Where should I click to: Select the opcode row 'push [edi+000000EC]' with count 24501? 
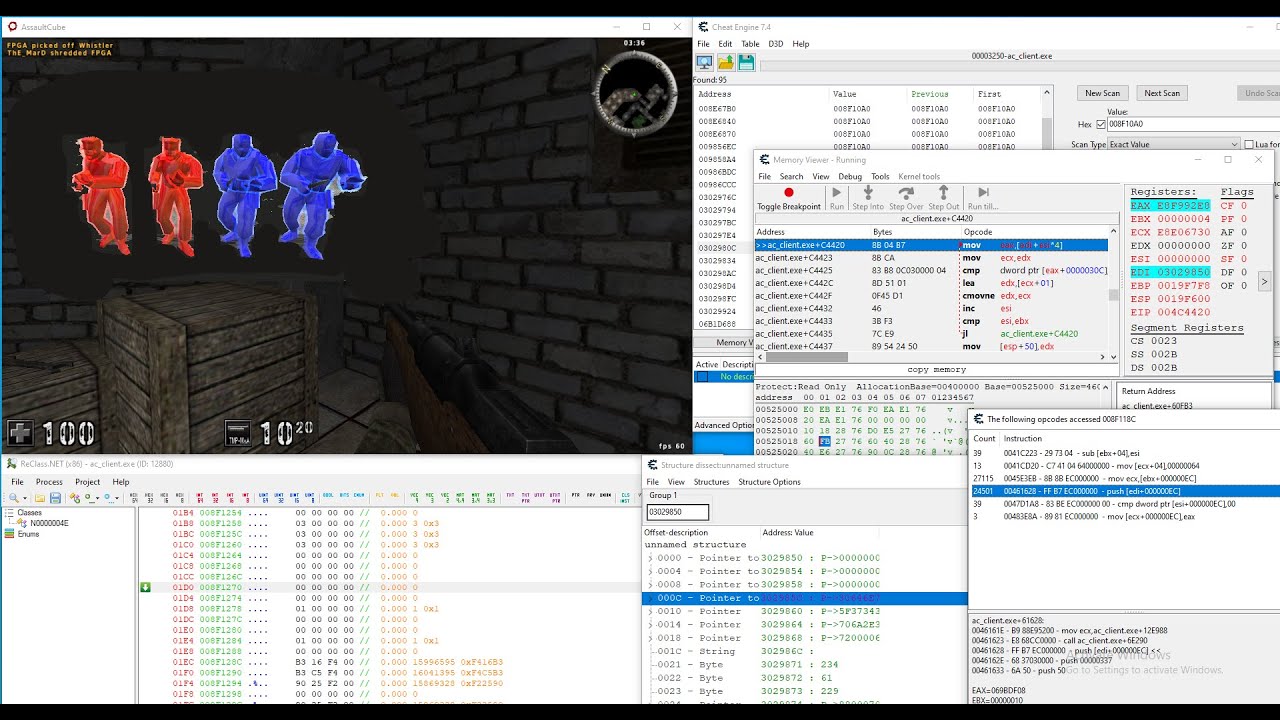point(1125,491)
